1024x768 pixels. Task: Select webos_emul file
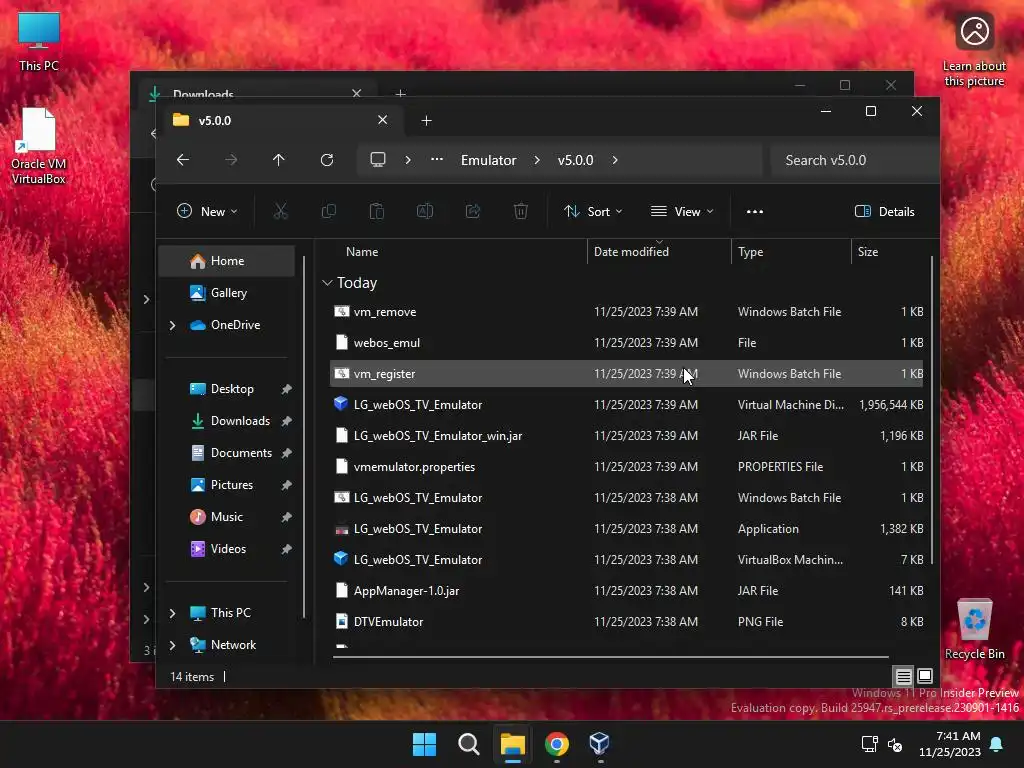pos(626,342)
